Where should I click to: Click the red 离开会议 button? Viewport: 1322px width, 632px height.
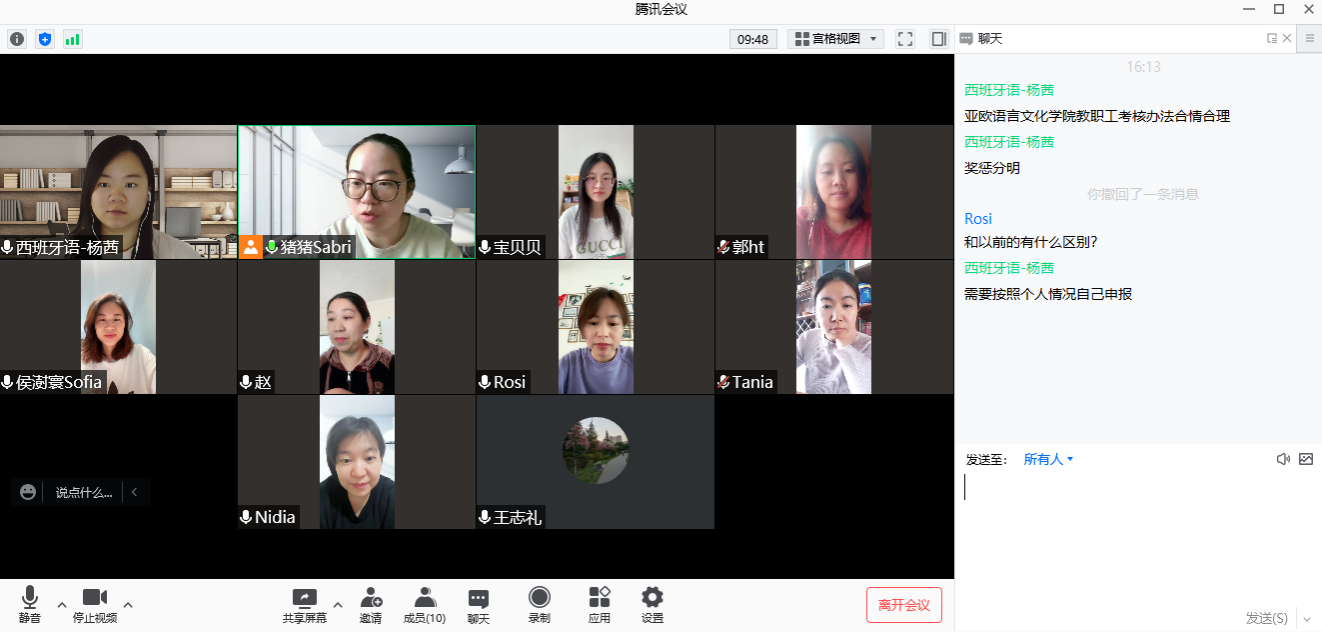click(904, 605)
